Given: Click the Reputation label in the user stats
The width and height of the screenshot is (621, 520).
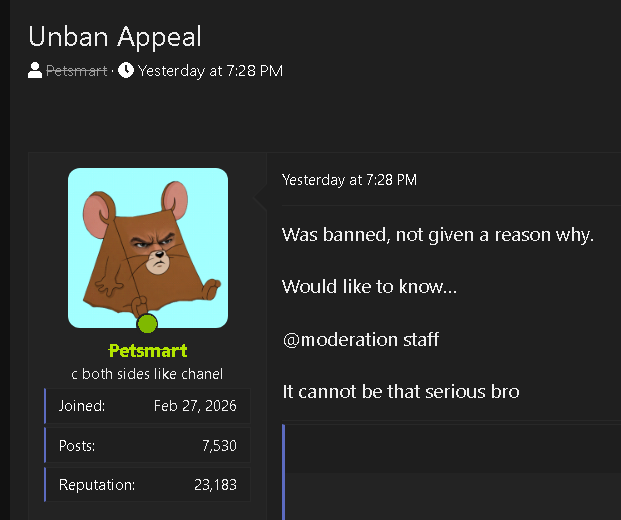Looking at the screenshot, I should click(x=97, y=485).
